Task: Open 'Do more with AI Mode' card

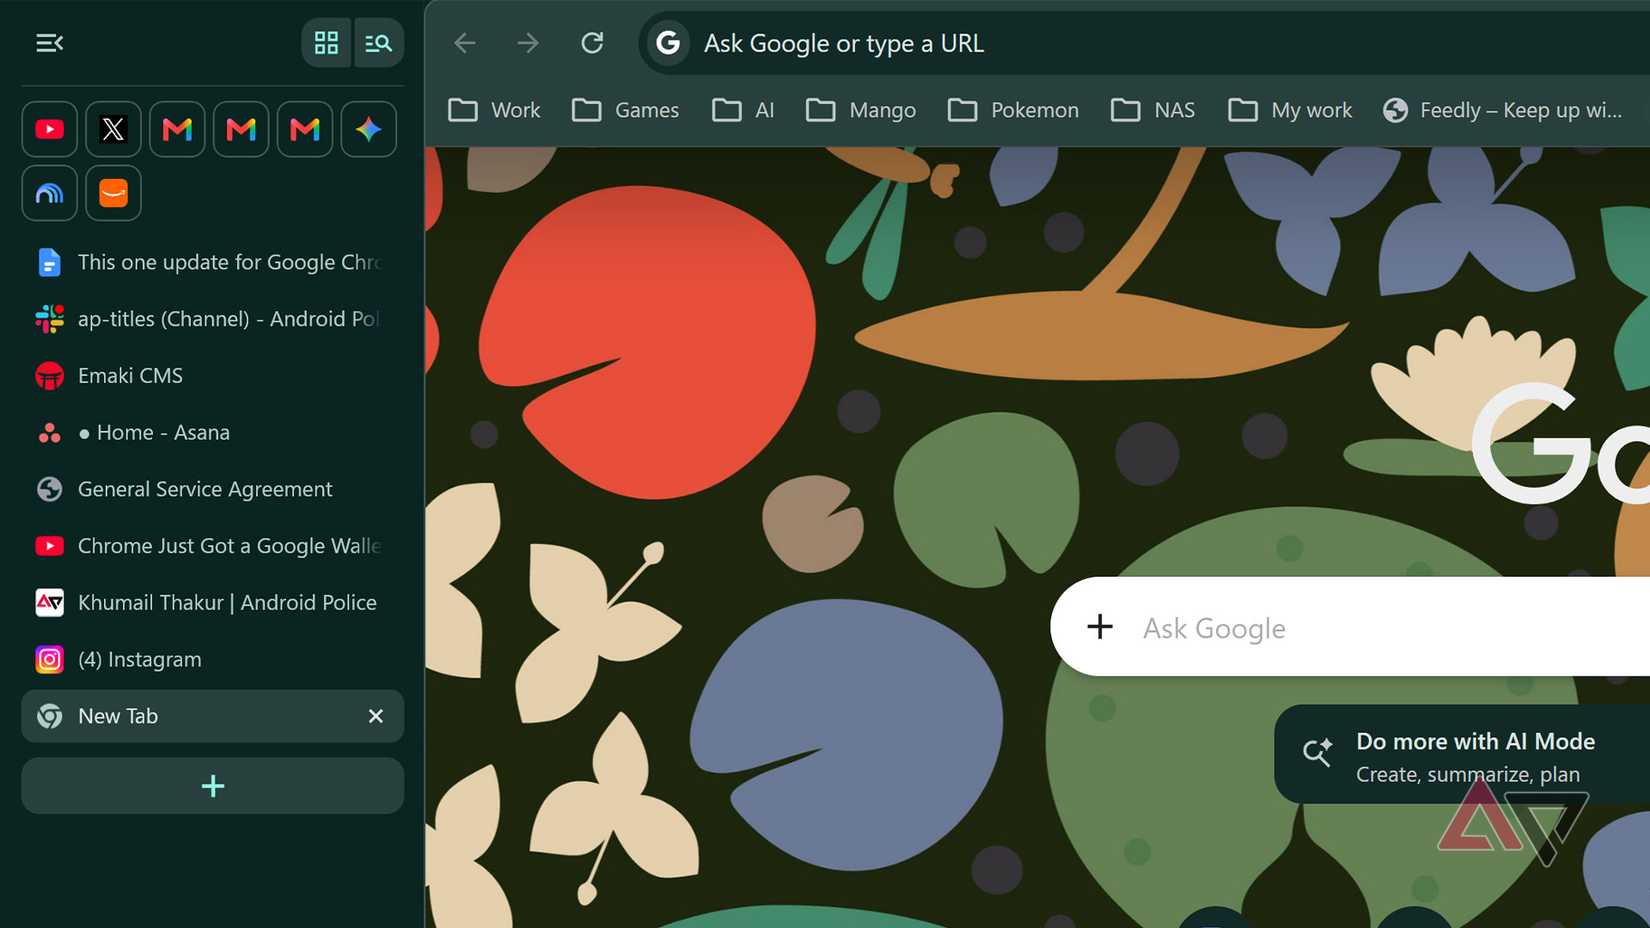Action: tap(1462, 755)
